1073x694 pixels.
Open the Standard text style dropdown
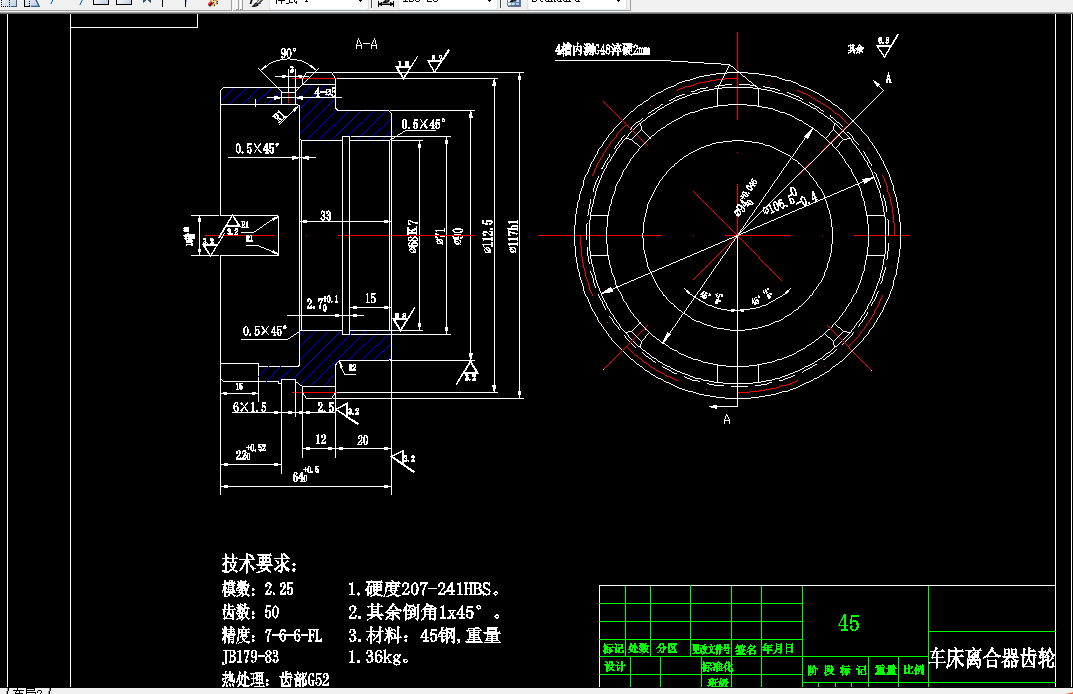point(617,3)
